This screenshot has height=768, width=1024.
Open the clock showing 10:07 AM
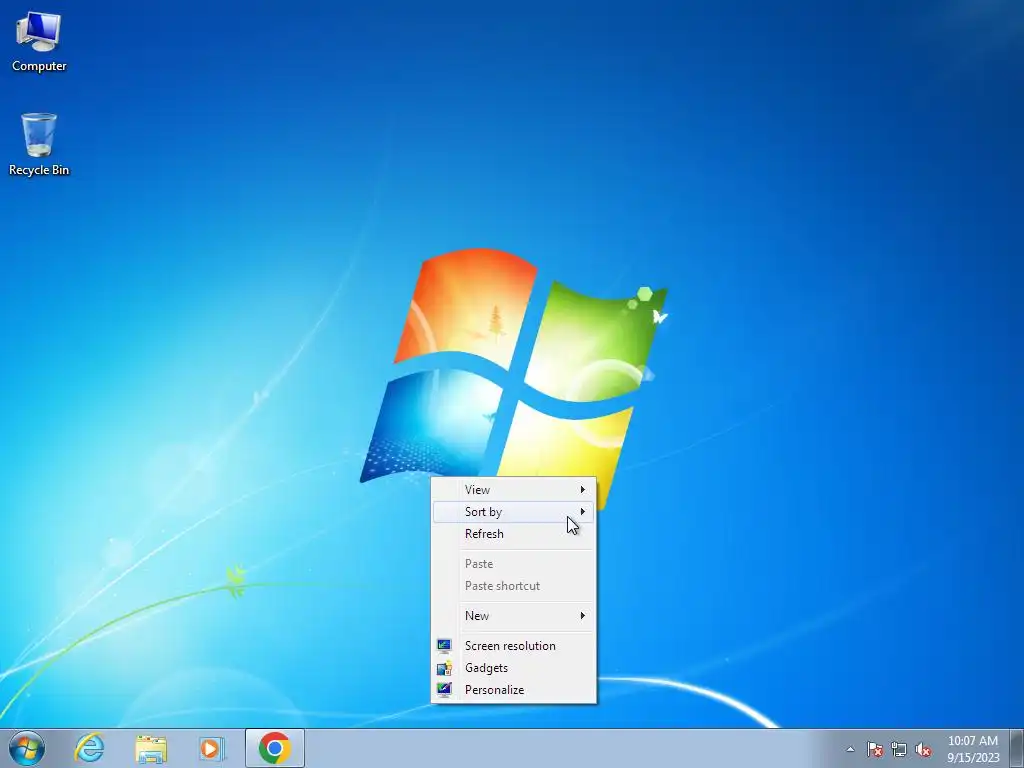(972, 741)
